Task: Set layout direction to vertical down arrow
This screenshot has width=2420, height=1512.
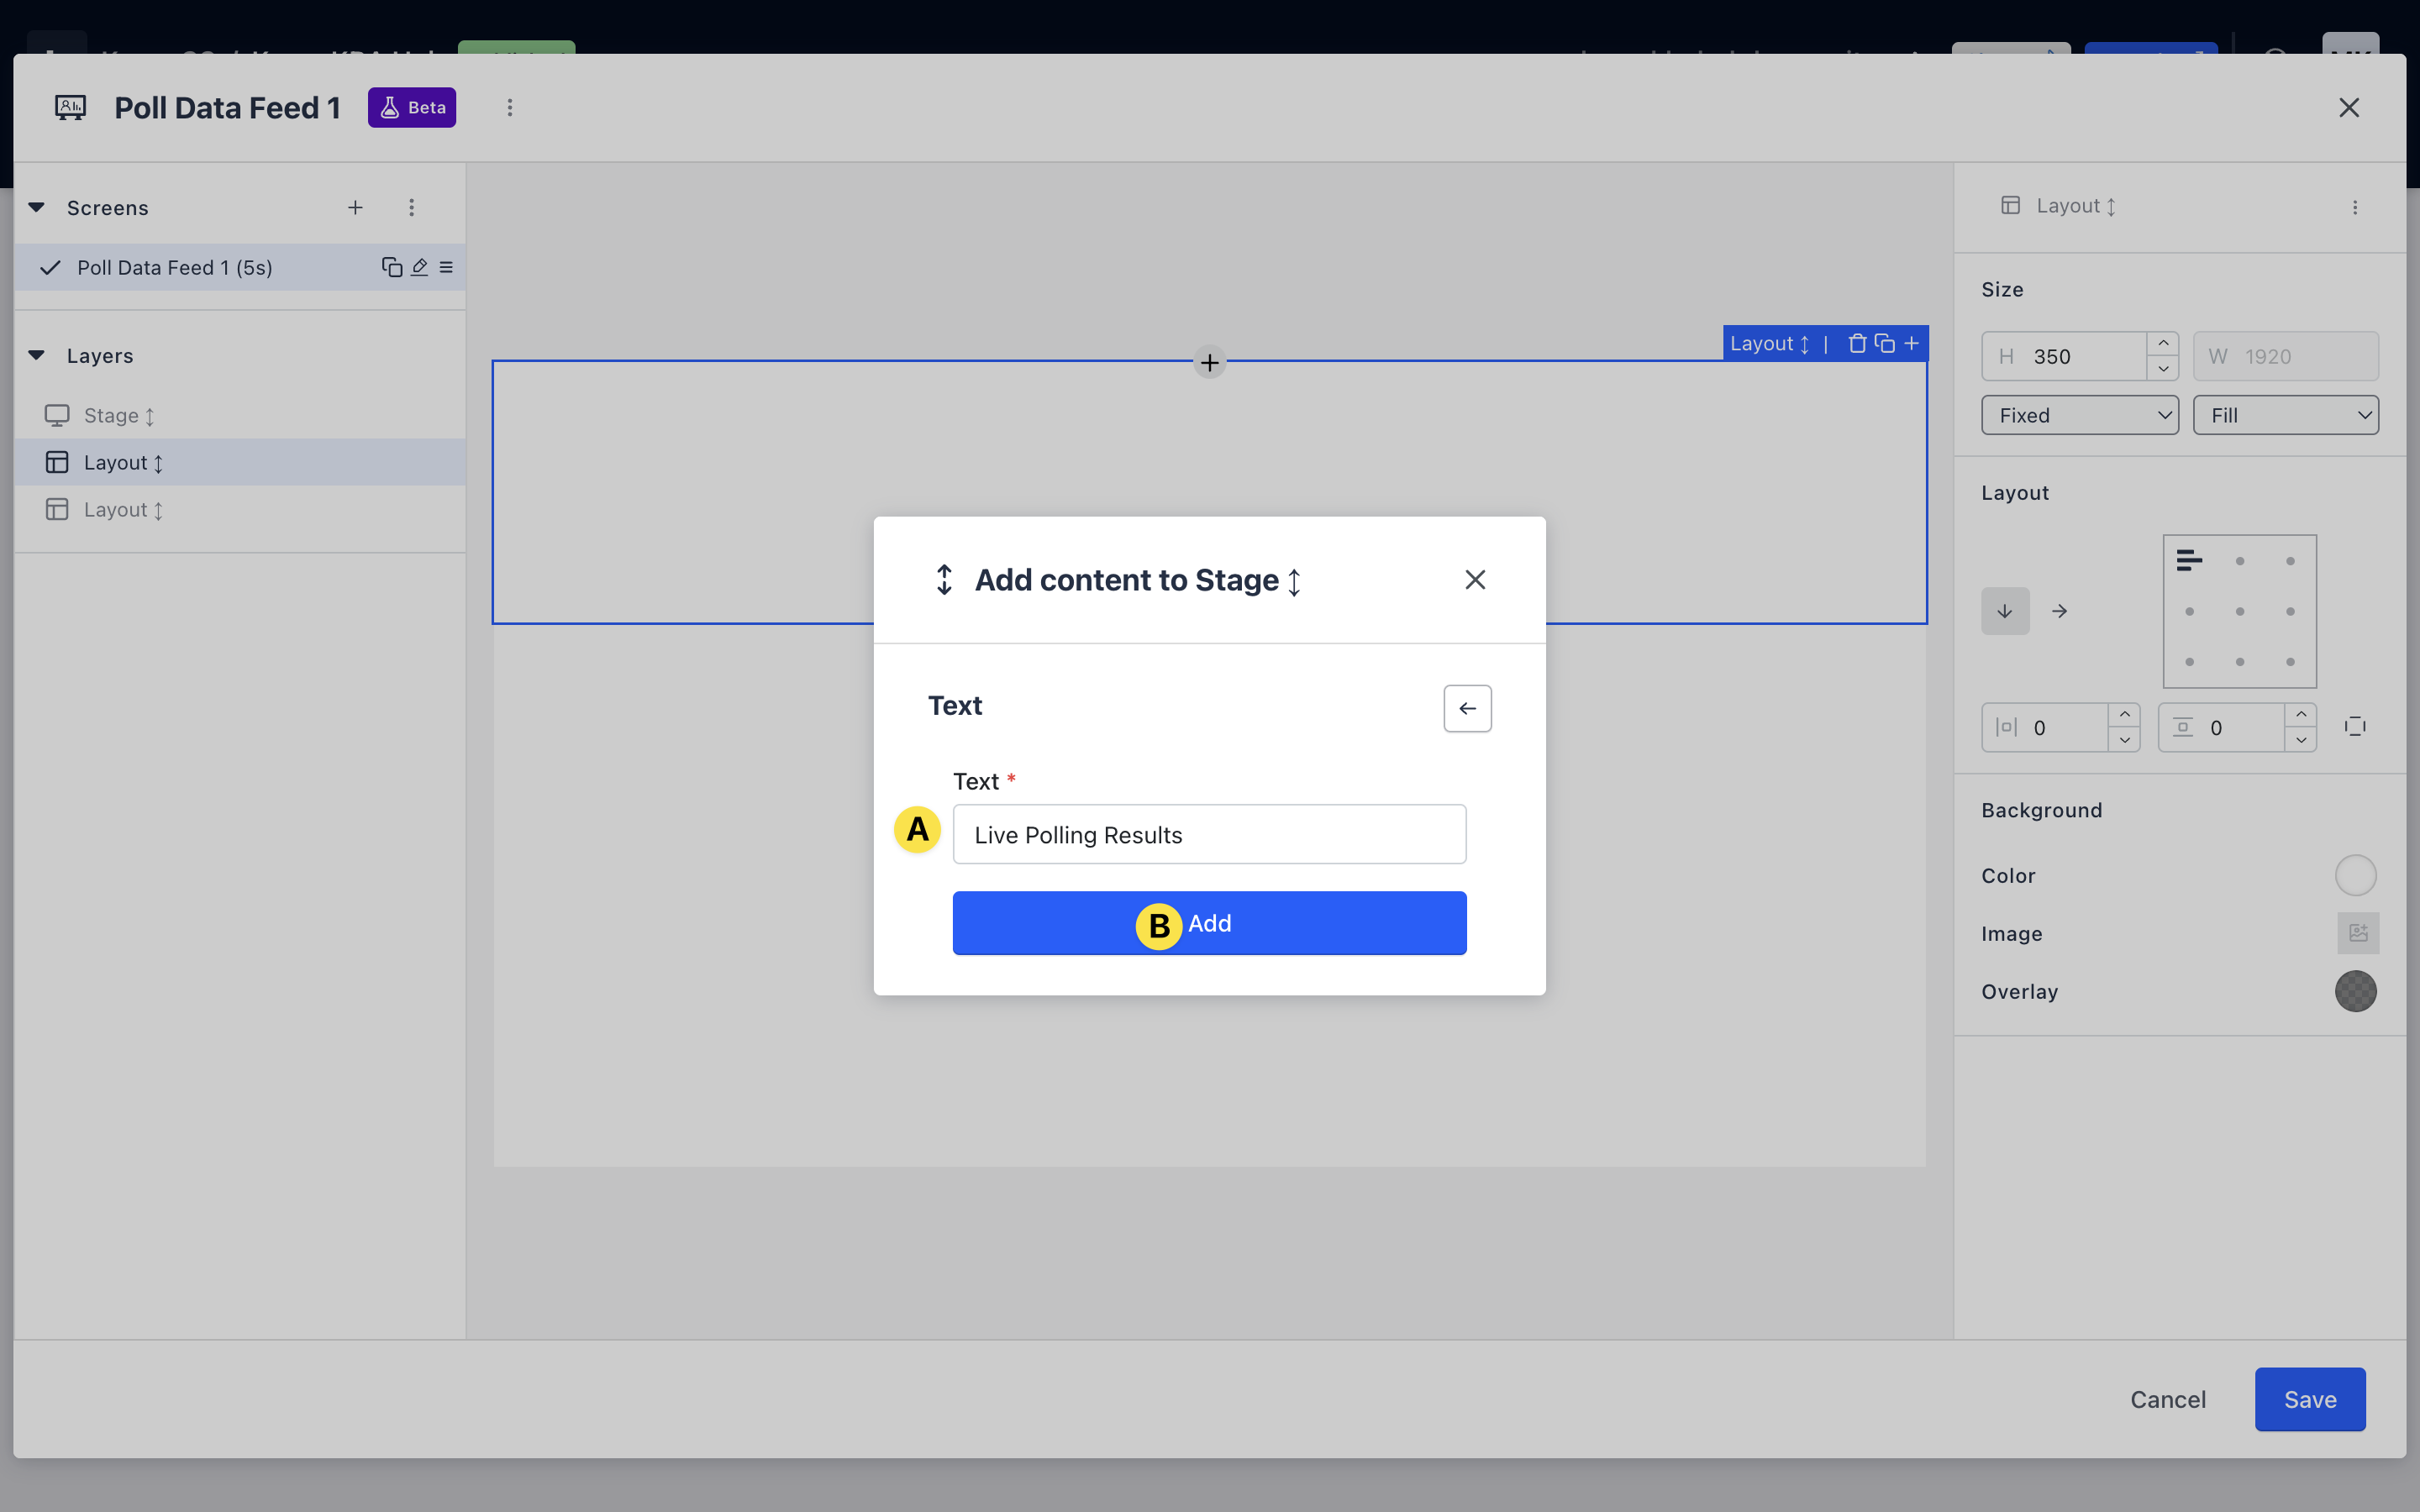Action: (2005, 611)
